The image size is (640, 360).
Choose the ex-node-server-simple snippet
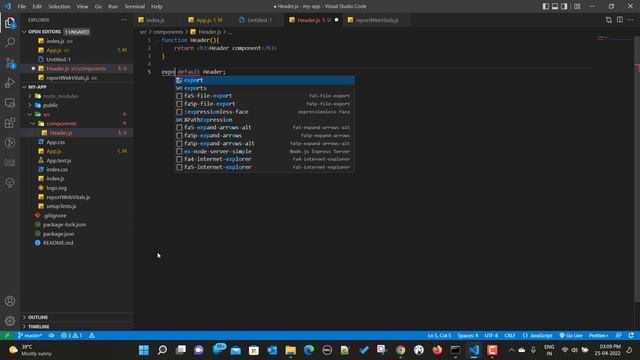[x=264, y=151]
